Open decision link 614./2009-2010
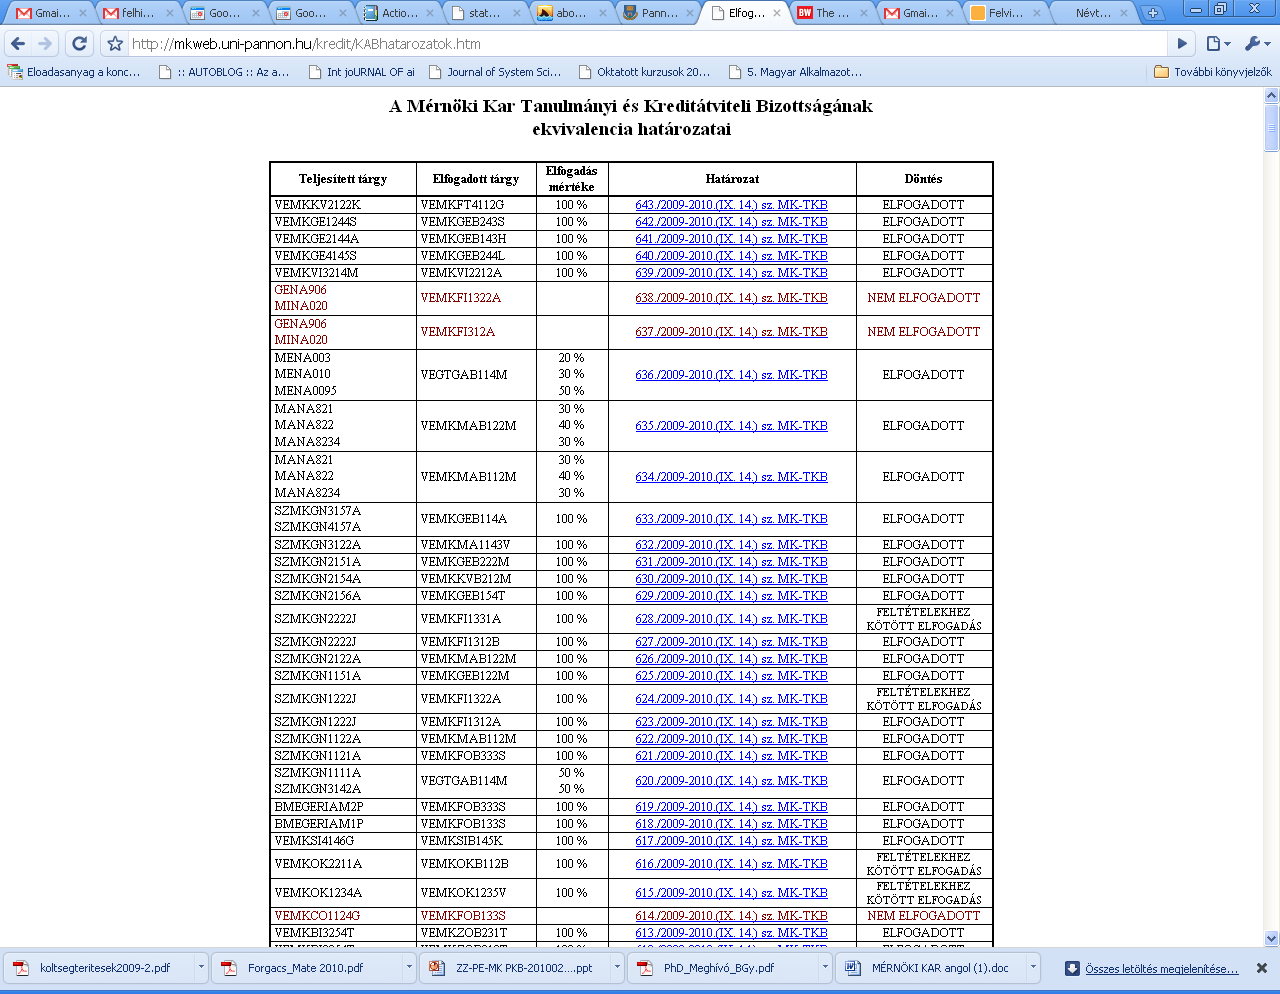1280x994 pixels. pos(731,916)
